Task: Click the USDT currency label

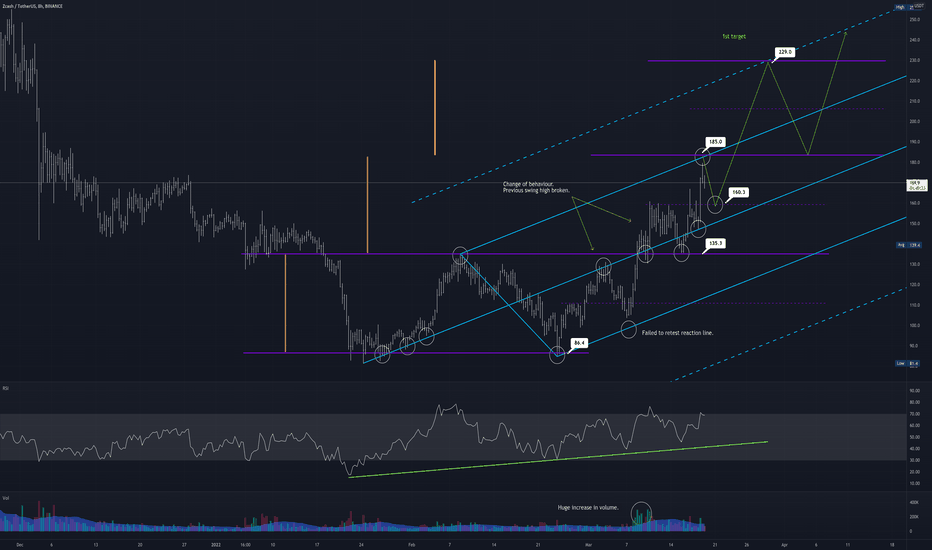Action: pos(919,5)
